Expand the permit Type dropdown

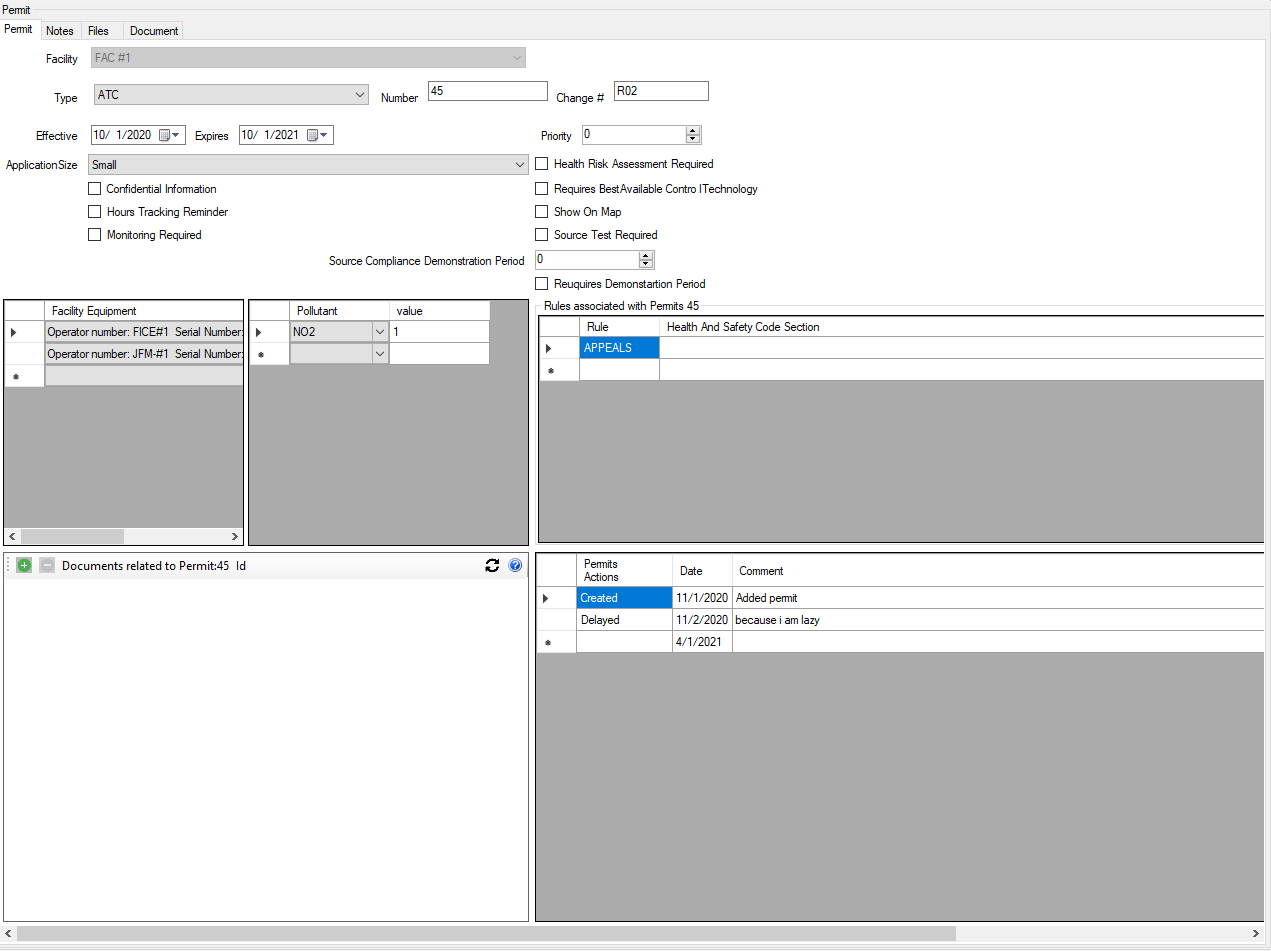pos(360,95)
